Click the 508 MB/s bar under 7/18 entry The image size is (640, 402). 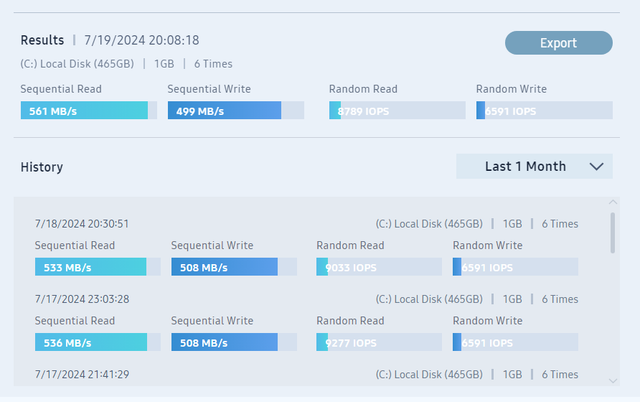(x=234, y=267)
